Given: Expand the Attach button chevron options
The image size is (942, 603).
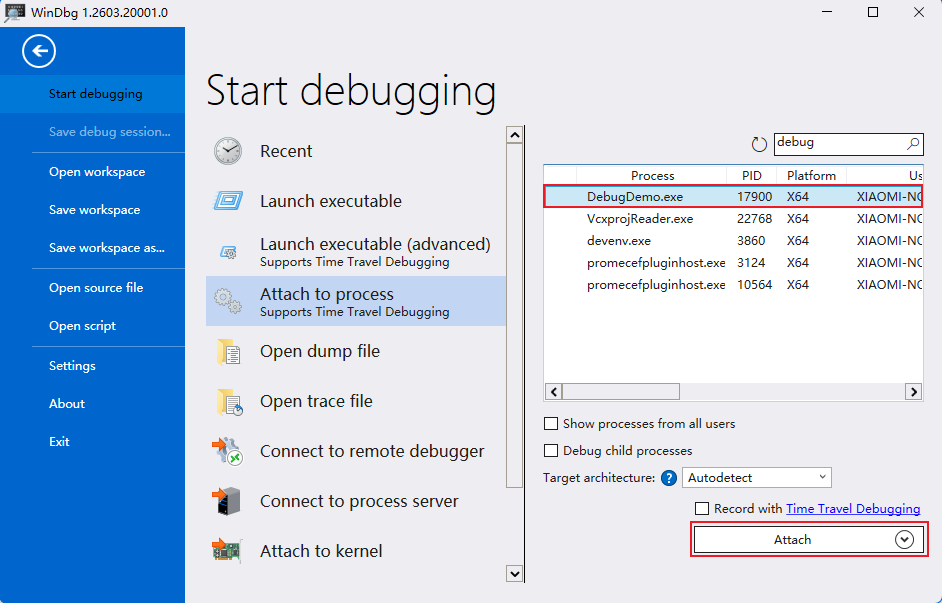Looking at the screenshot, I should click(904, 540).
